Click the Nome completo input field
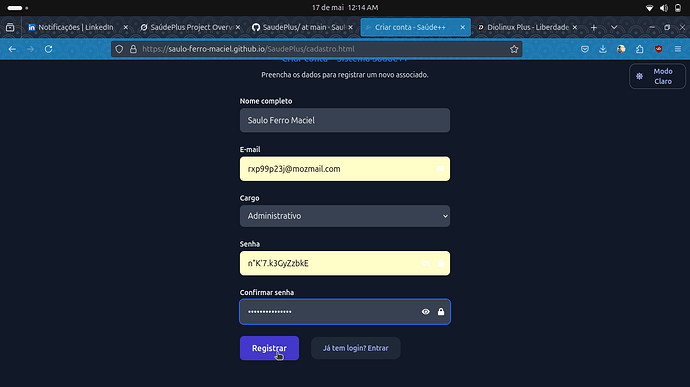This screenshot has height=387, width=690. tap(345, 120)
